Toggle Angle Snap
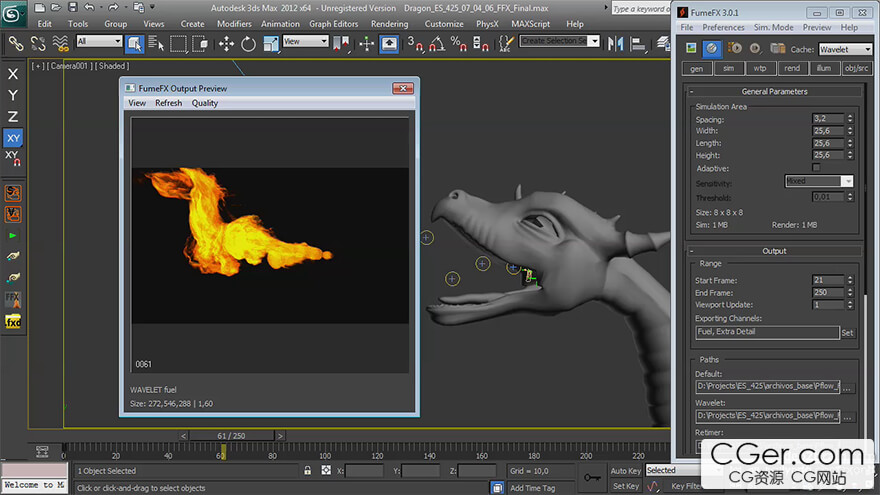Image resolution: width=880 pixels, height=495 pixels. 437,43
